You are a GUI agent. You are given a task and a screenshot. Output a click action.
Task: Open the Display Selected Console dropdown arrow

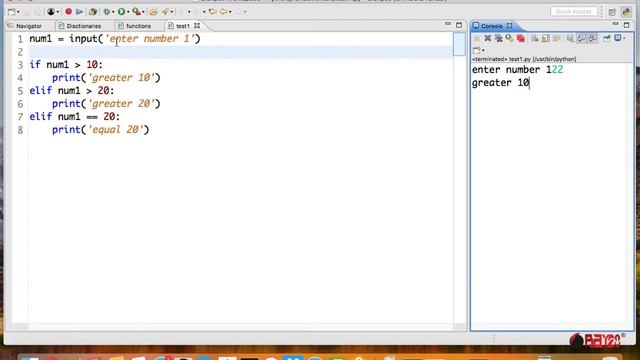pyautogui.click(x=624, y=38)
